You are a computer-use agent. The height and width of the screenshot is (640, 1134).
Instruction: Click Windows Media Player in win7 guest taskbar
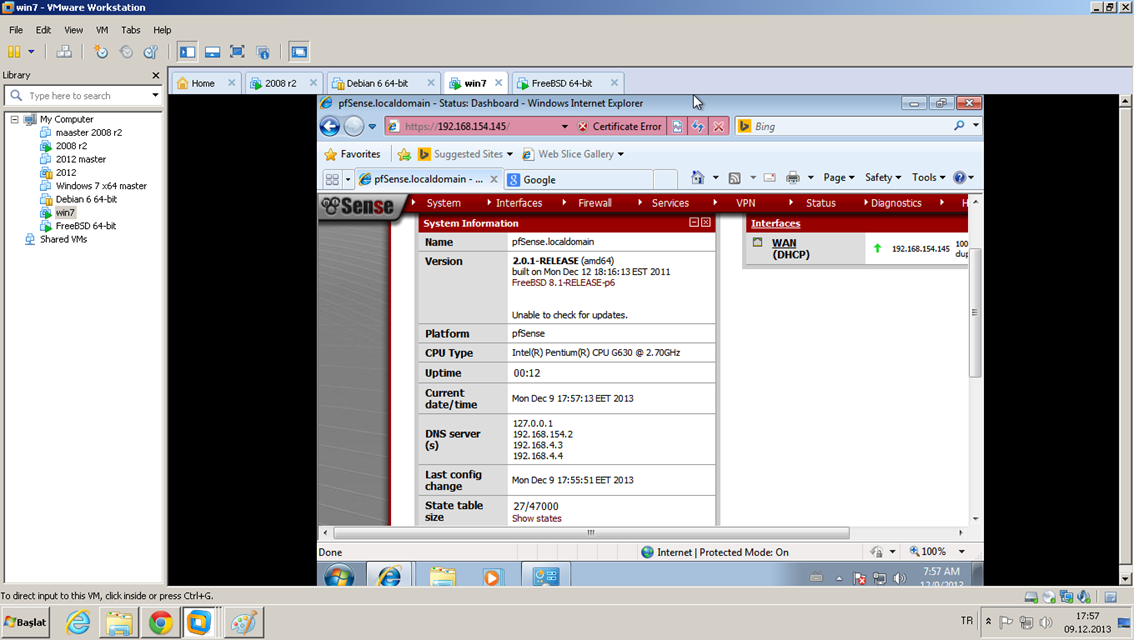[x=492, y=577]
